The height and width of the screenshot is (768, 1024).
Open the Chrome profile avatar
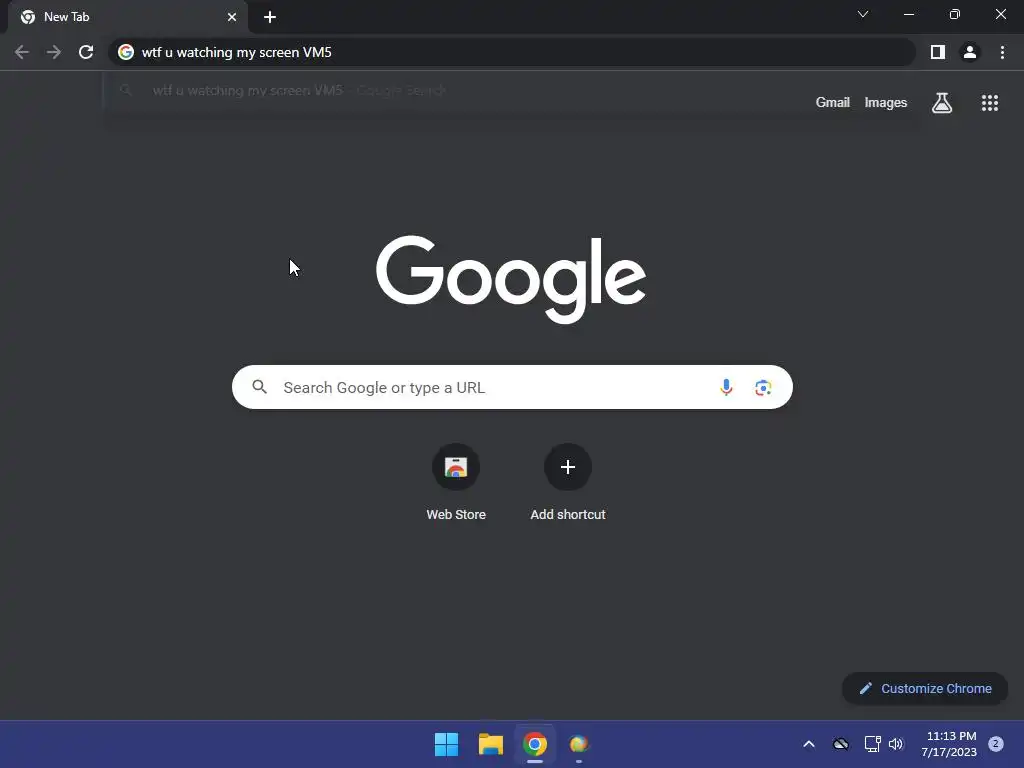click(x=970, y=52)
